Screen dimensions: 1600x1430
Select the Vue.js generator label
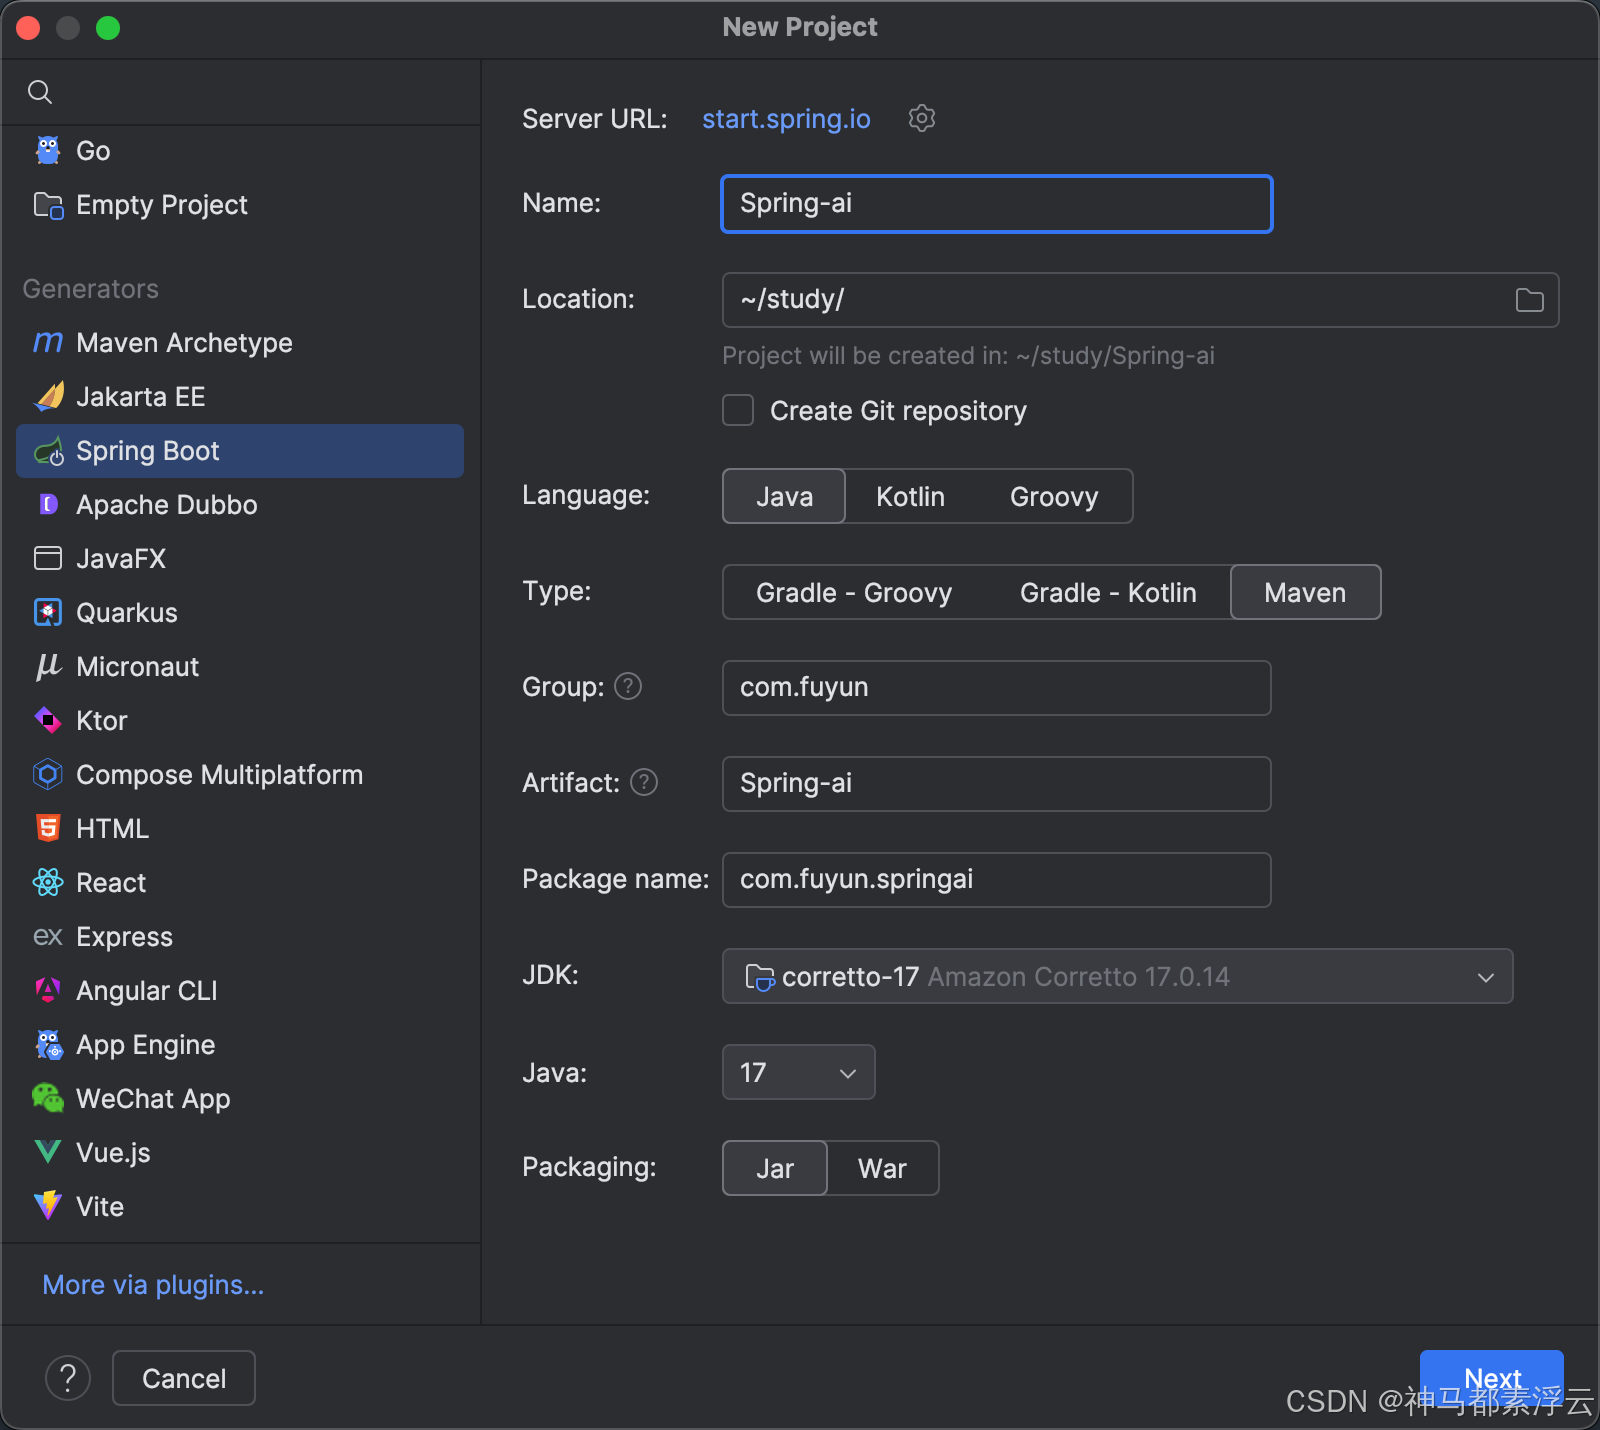[113, 1152]
